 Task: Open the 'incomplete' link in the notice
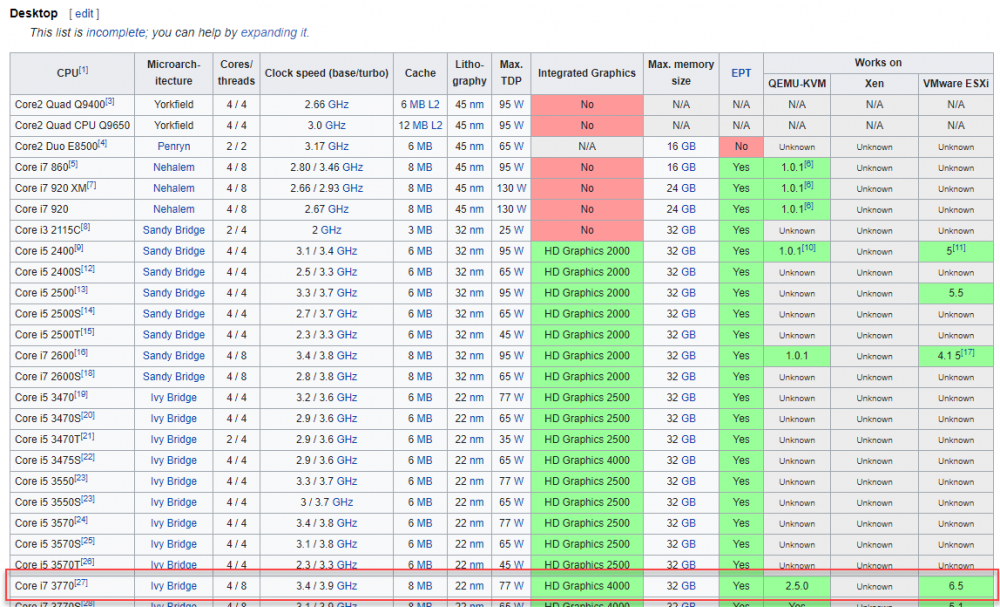click(115, 33)
